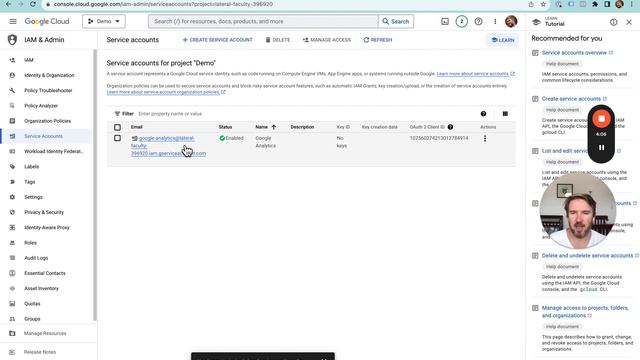Check the google-analytics service account row checkbox

click(x=118, y=138)
